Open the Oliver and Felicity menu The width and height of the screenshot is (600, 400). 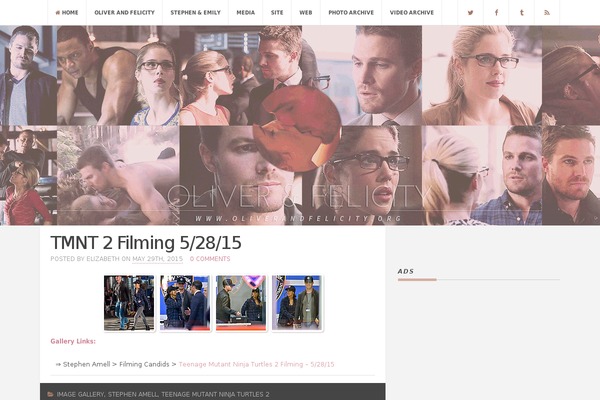[x=124, y=13]
